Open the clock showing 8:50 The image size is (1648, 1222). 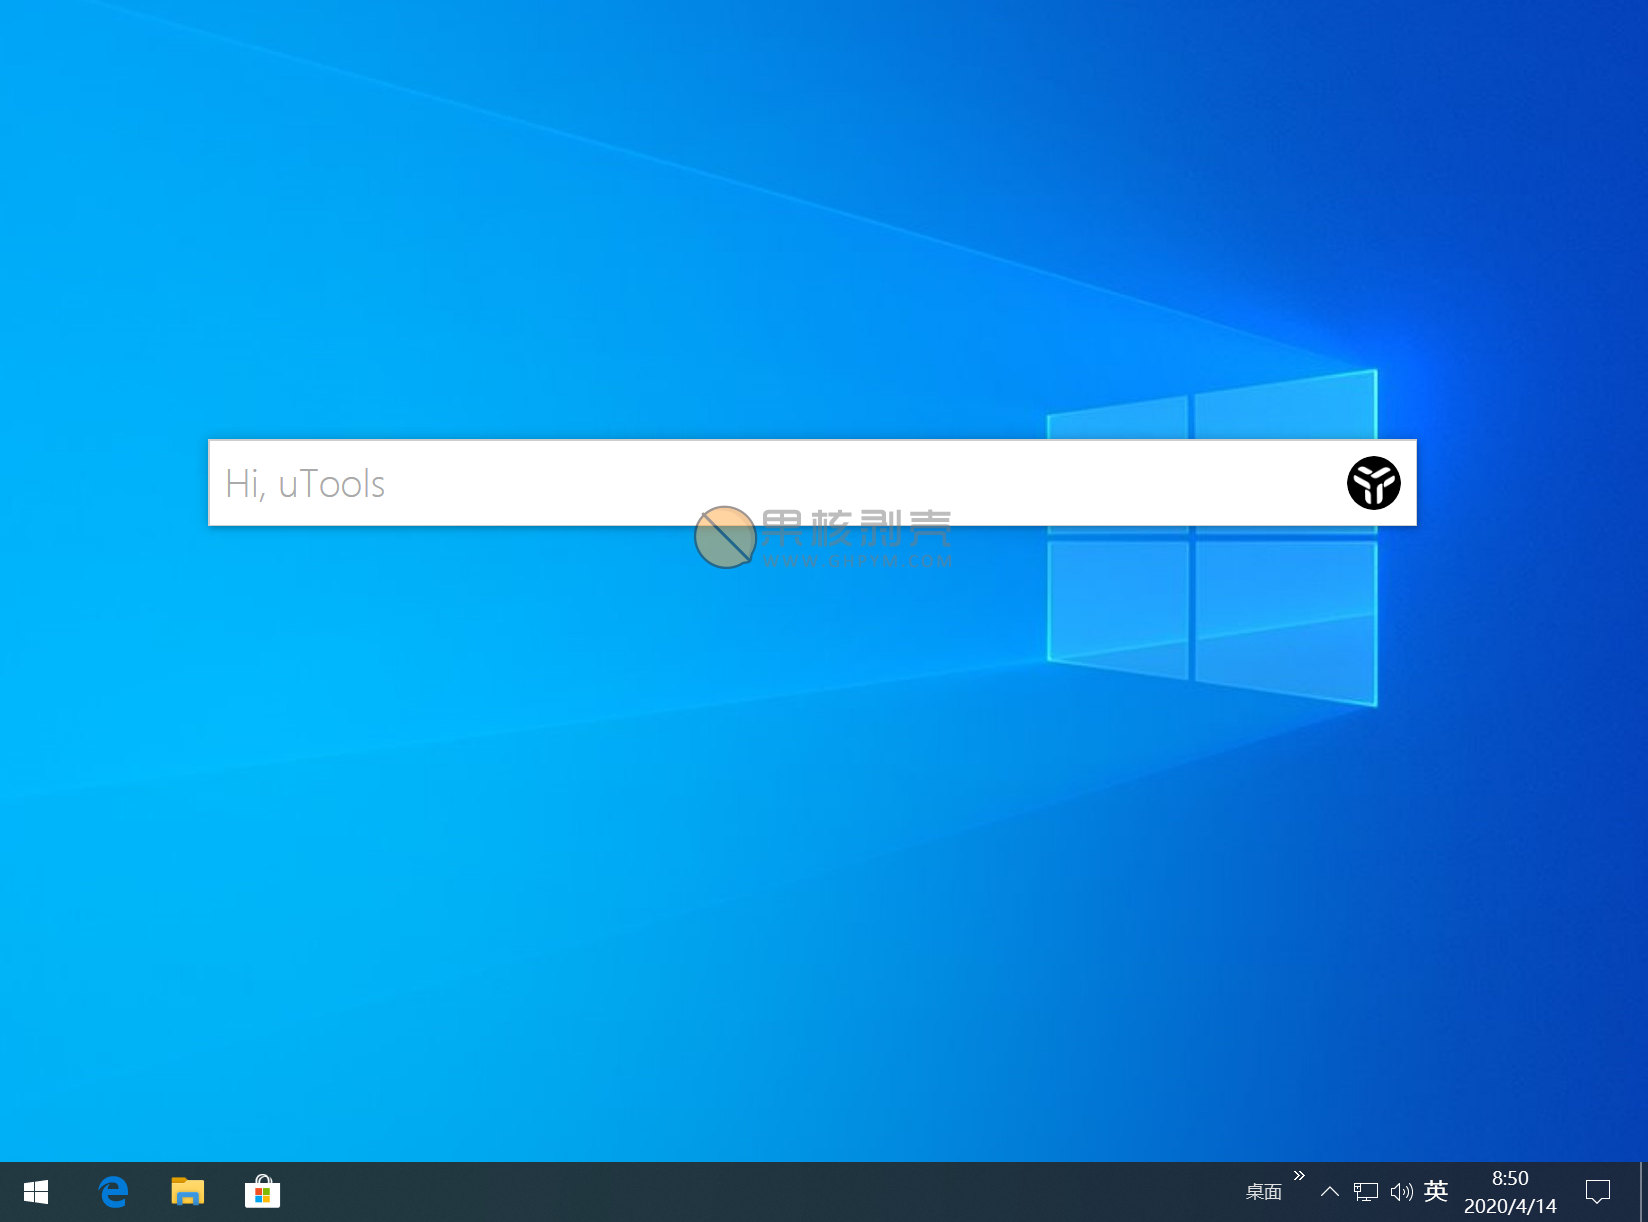(x=1510, y=1178)
